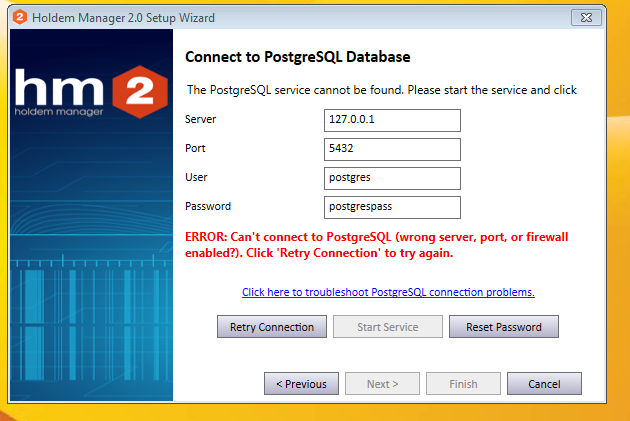
Task: Click the red ERROR message text
Action: (376, 245)
